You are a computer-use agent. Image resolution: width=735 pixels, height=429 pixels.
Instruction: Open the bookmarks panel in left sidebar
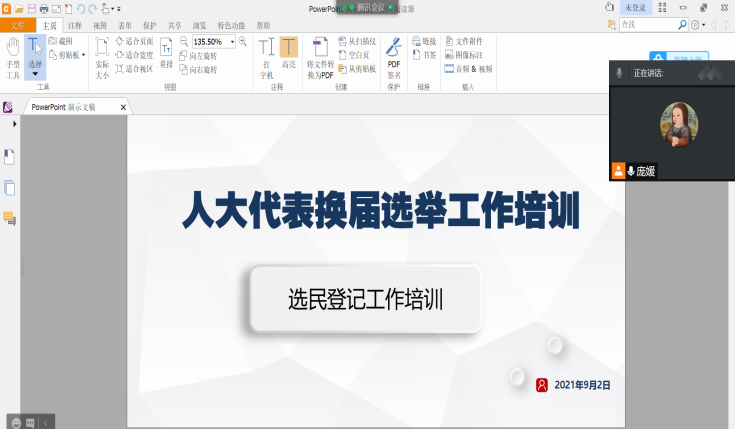click(x=10, y=156)
